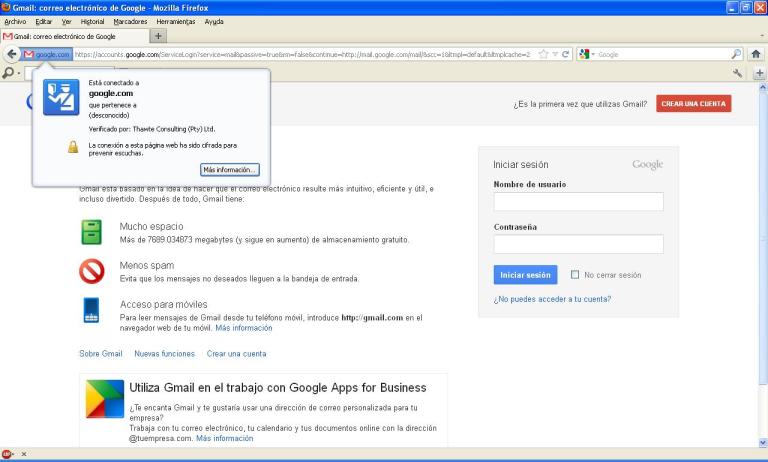Open the Nuevas funciones link
This screenshot has width=768, height=462.
[165, 353]
